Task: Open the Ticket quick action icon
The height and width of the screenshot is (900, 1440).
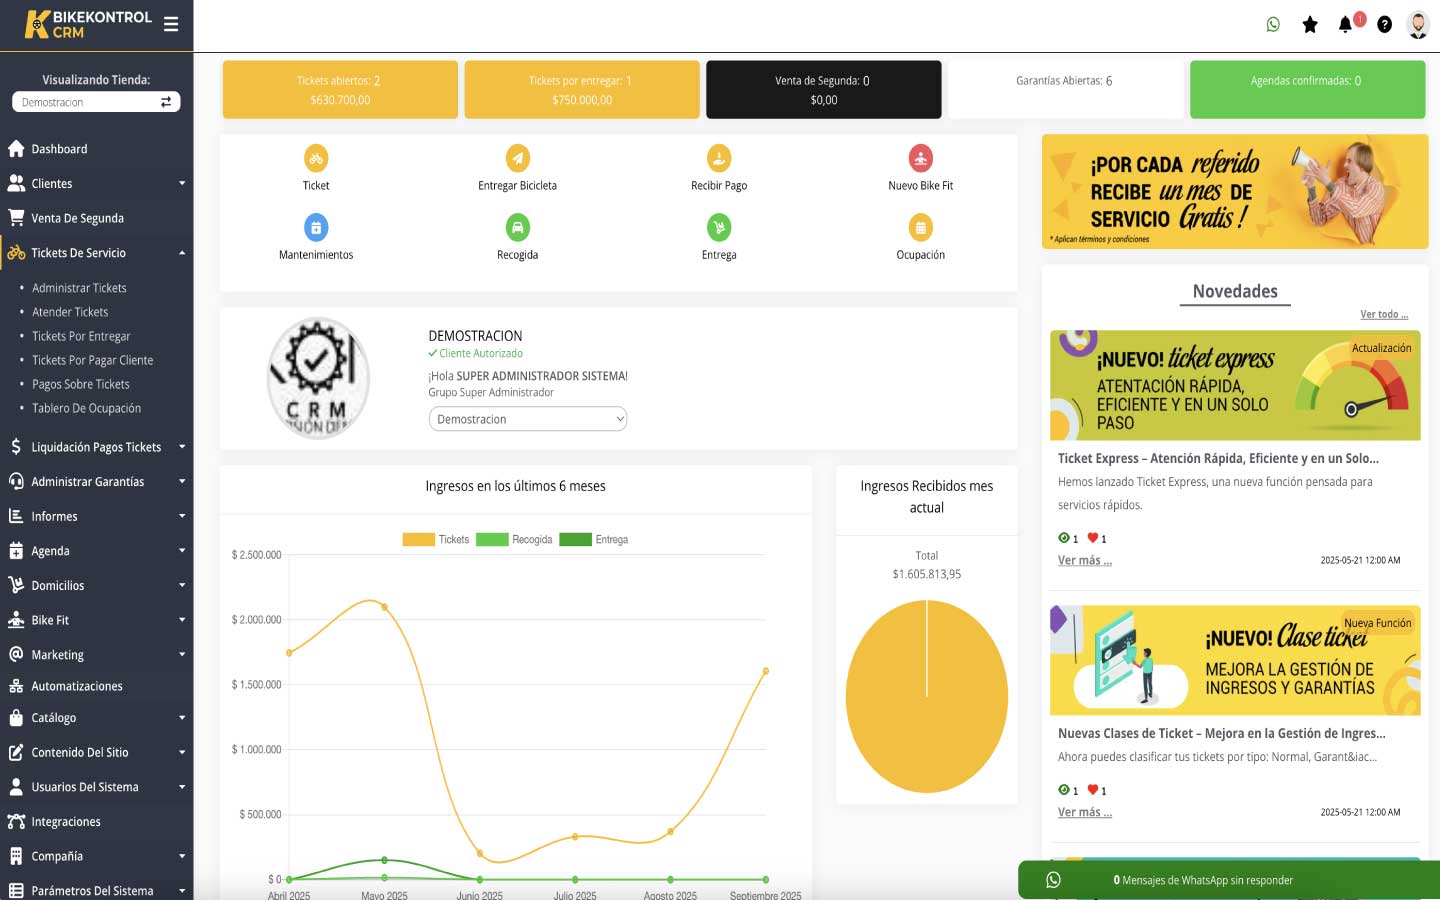Action: [x=316, y=157]
